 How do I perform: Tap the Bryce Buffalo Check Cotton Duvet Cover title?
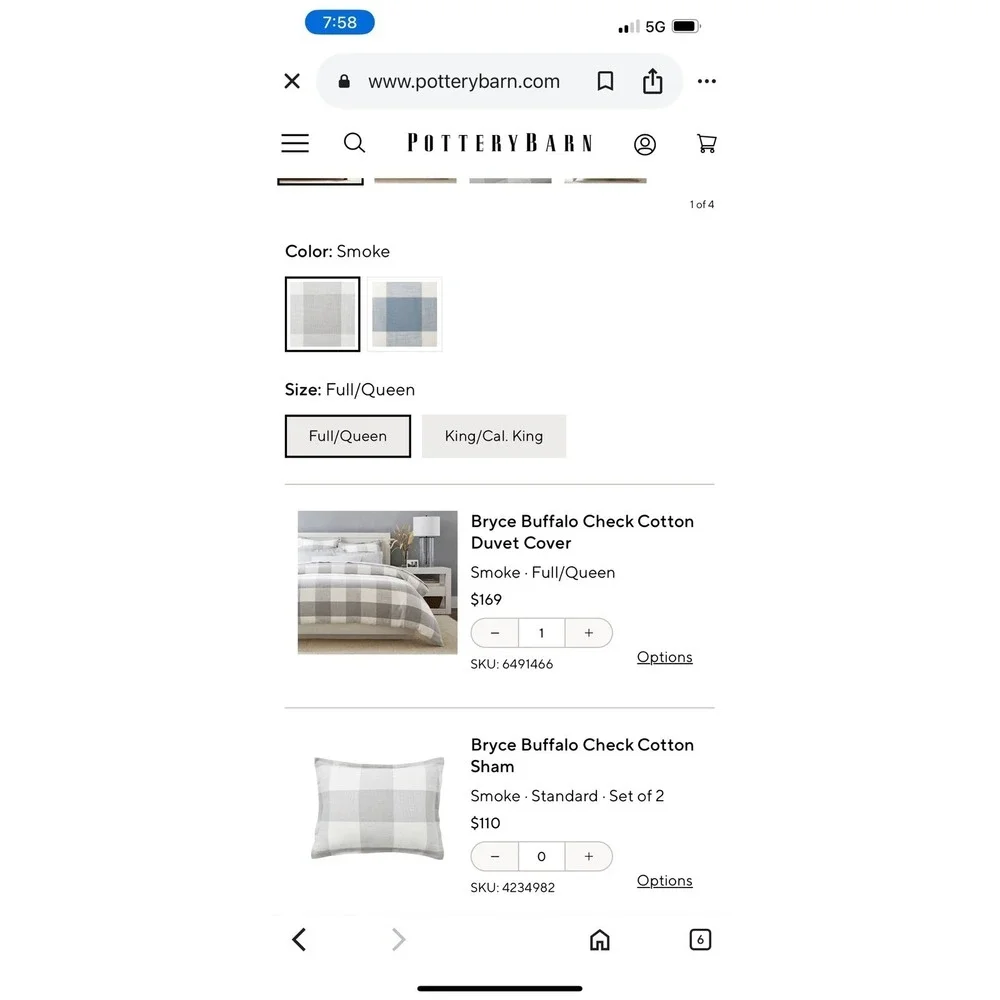[582, 532]
